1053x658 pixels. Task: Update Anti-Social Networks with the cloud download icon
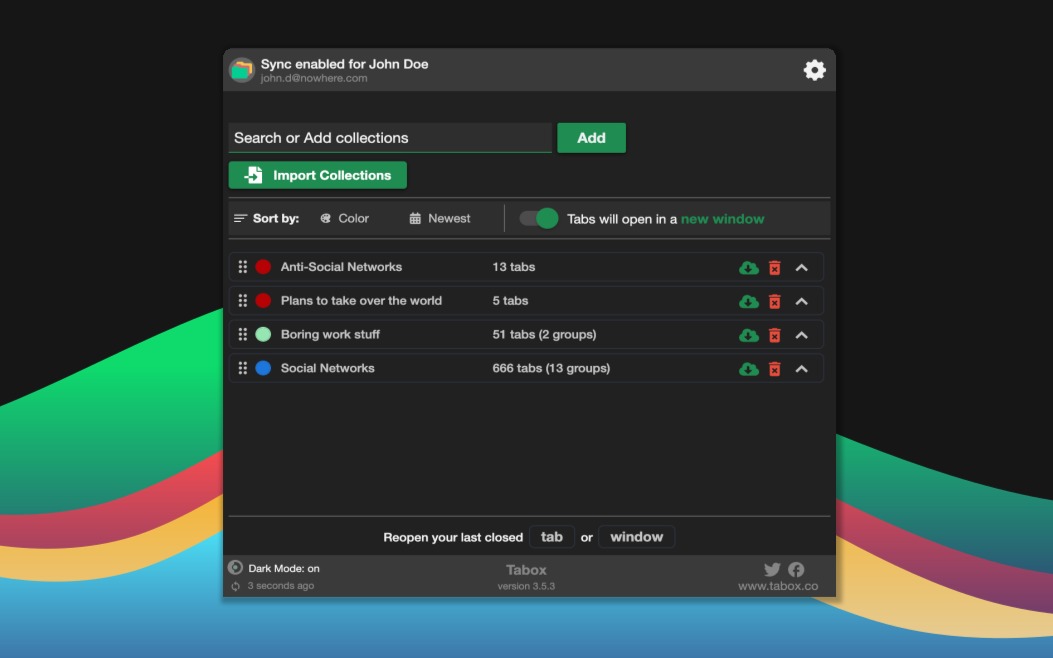click(749, 268)
